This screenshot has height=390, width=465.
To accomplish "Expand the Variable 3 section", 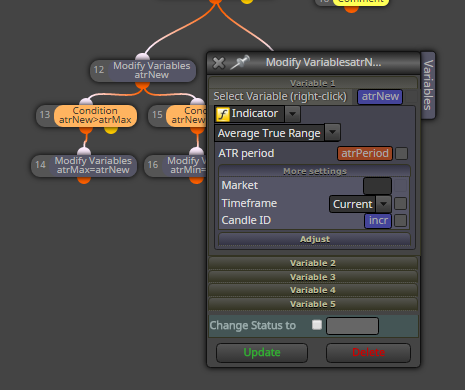I will tap(313, 277).
